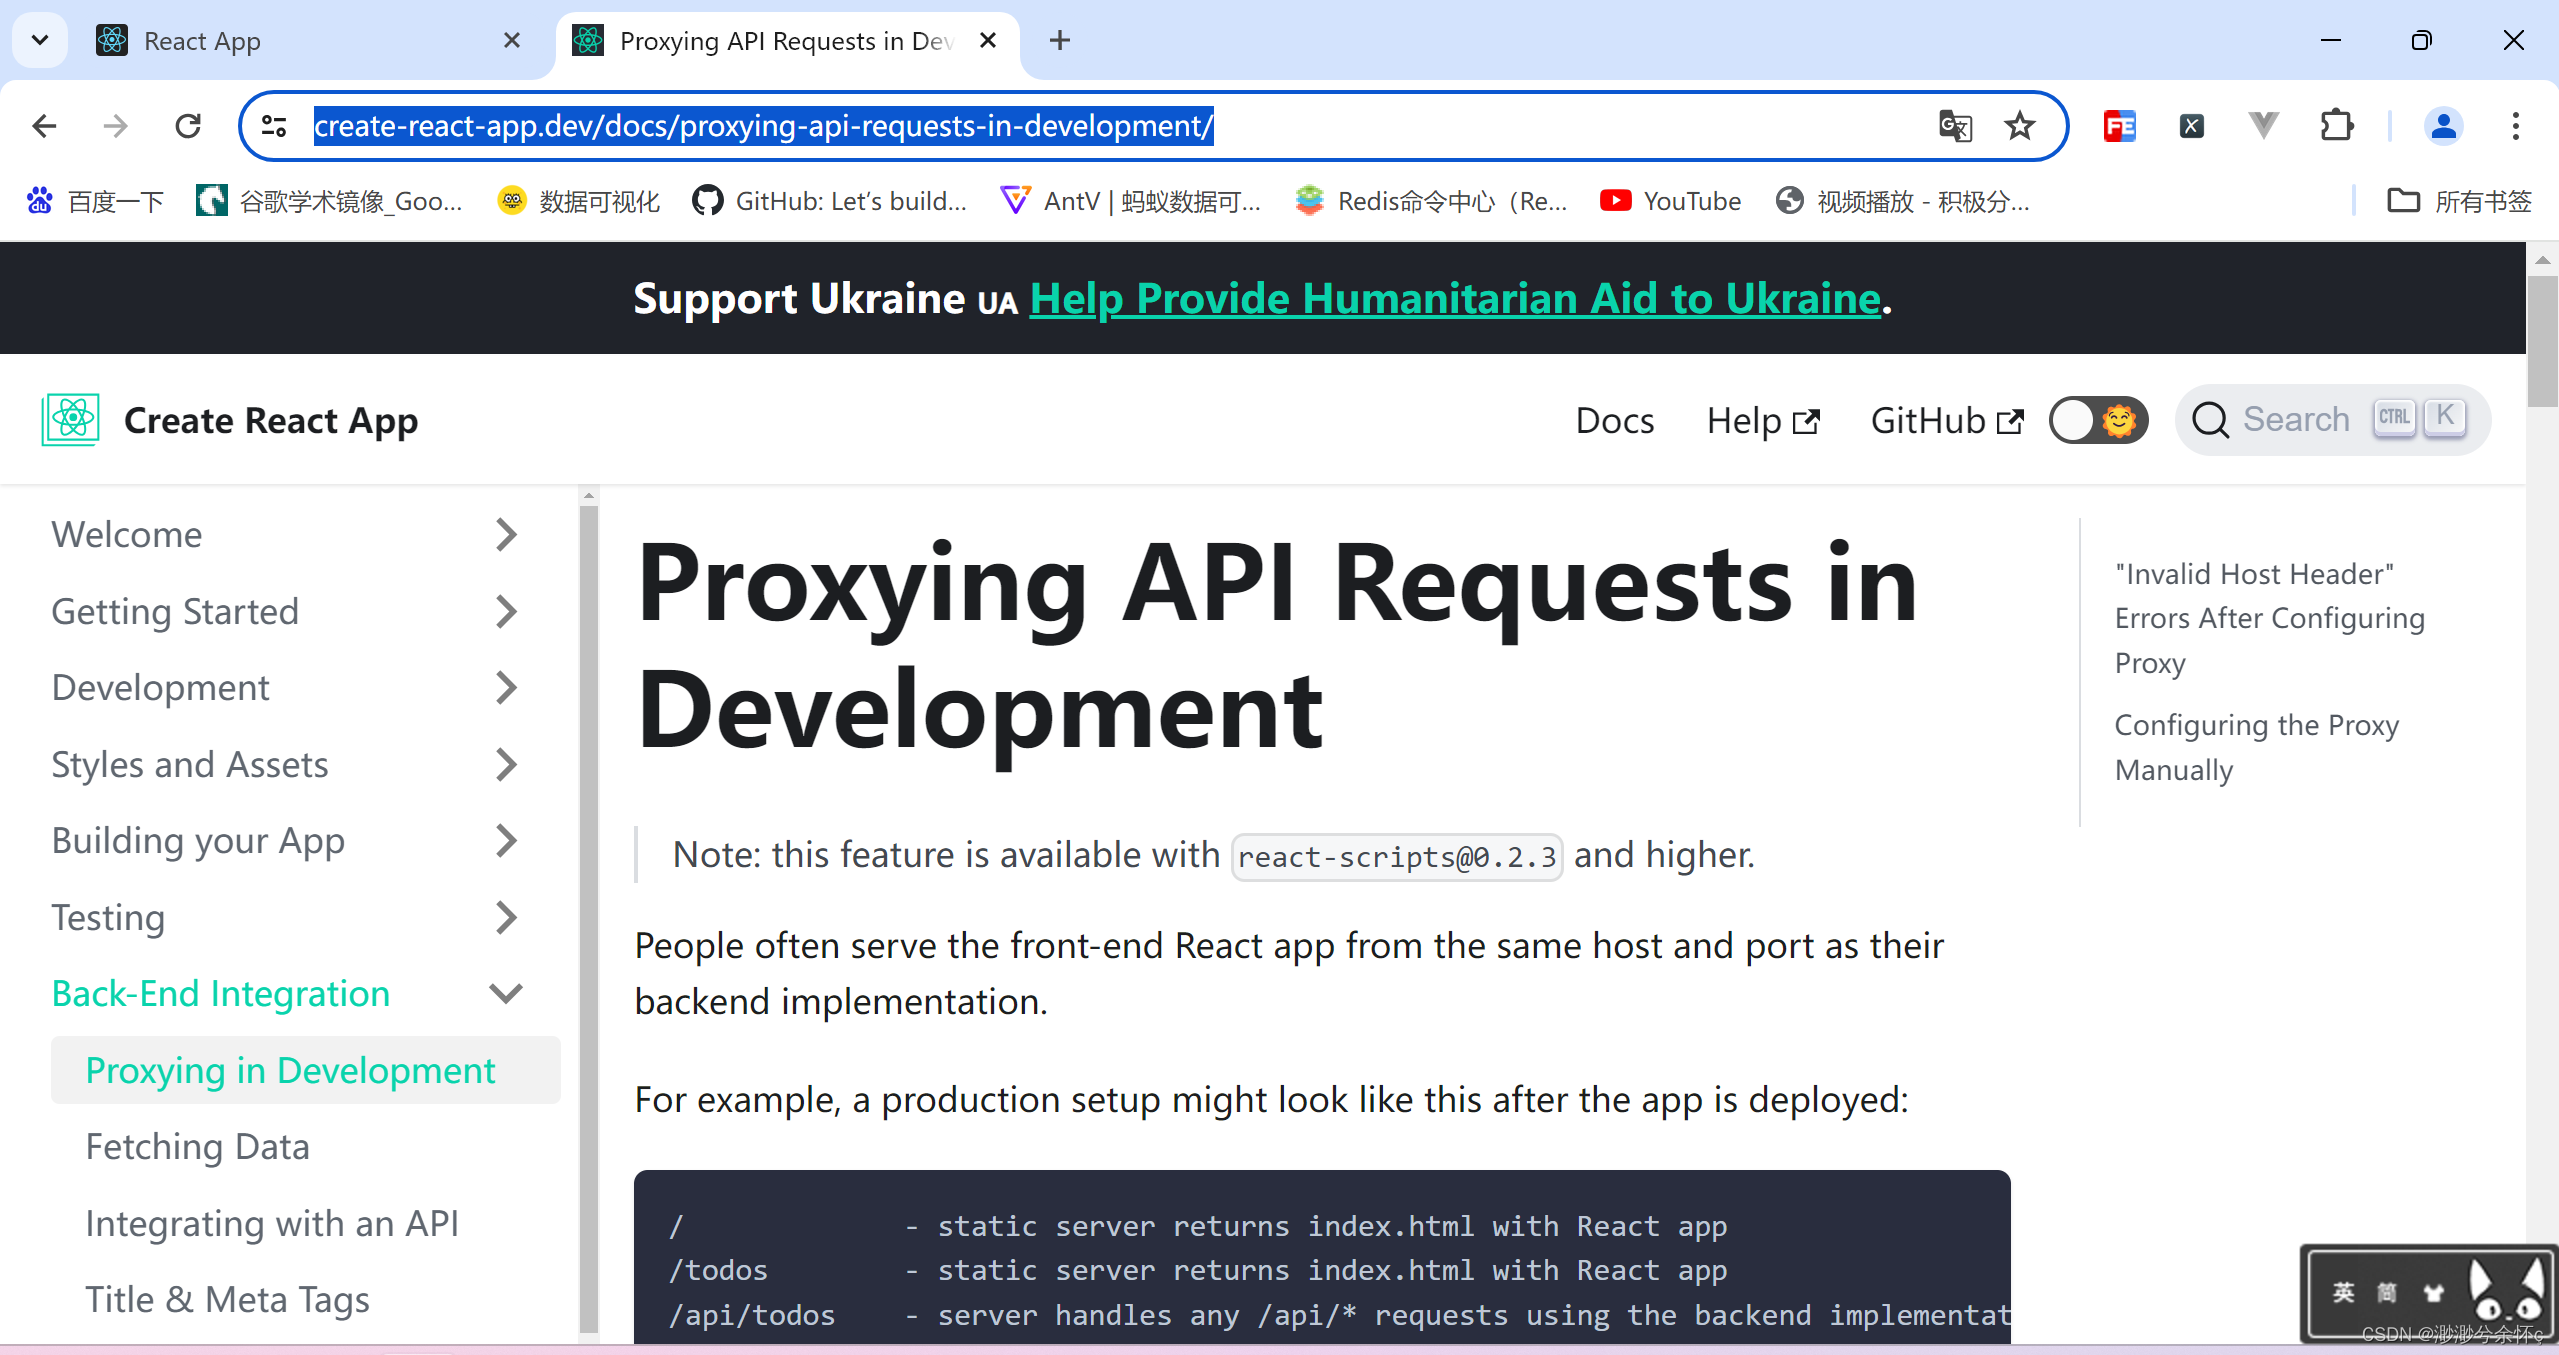2559x1355 pixels.
Task: Expand the Styles and Assets section
Action: click(x=506, y=765)
